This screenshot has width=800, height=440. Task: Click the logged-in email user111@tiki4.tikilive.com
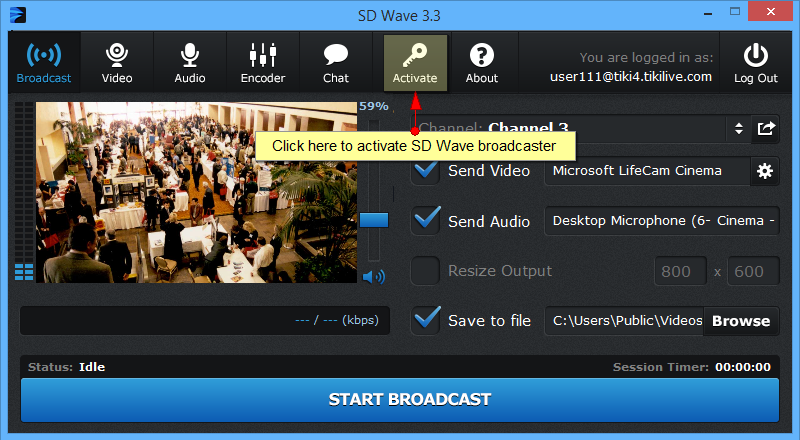point(631,77)
